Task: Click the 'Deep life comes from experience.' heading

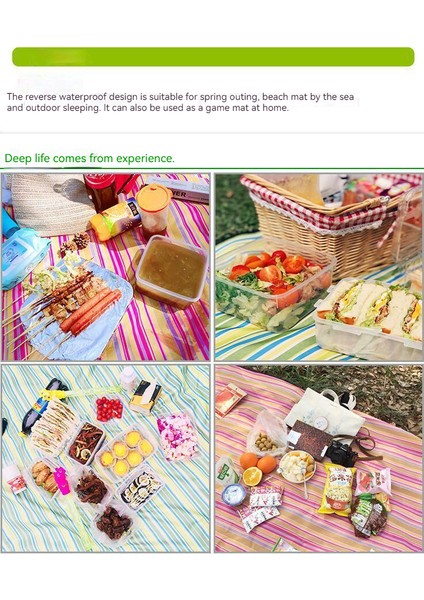Action: (90, 158)
